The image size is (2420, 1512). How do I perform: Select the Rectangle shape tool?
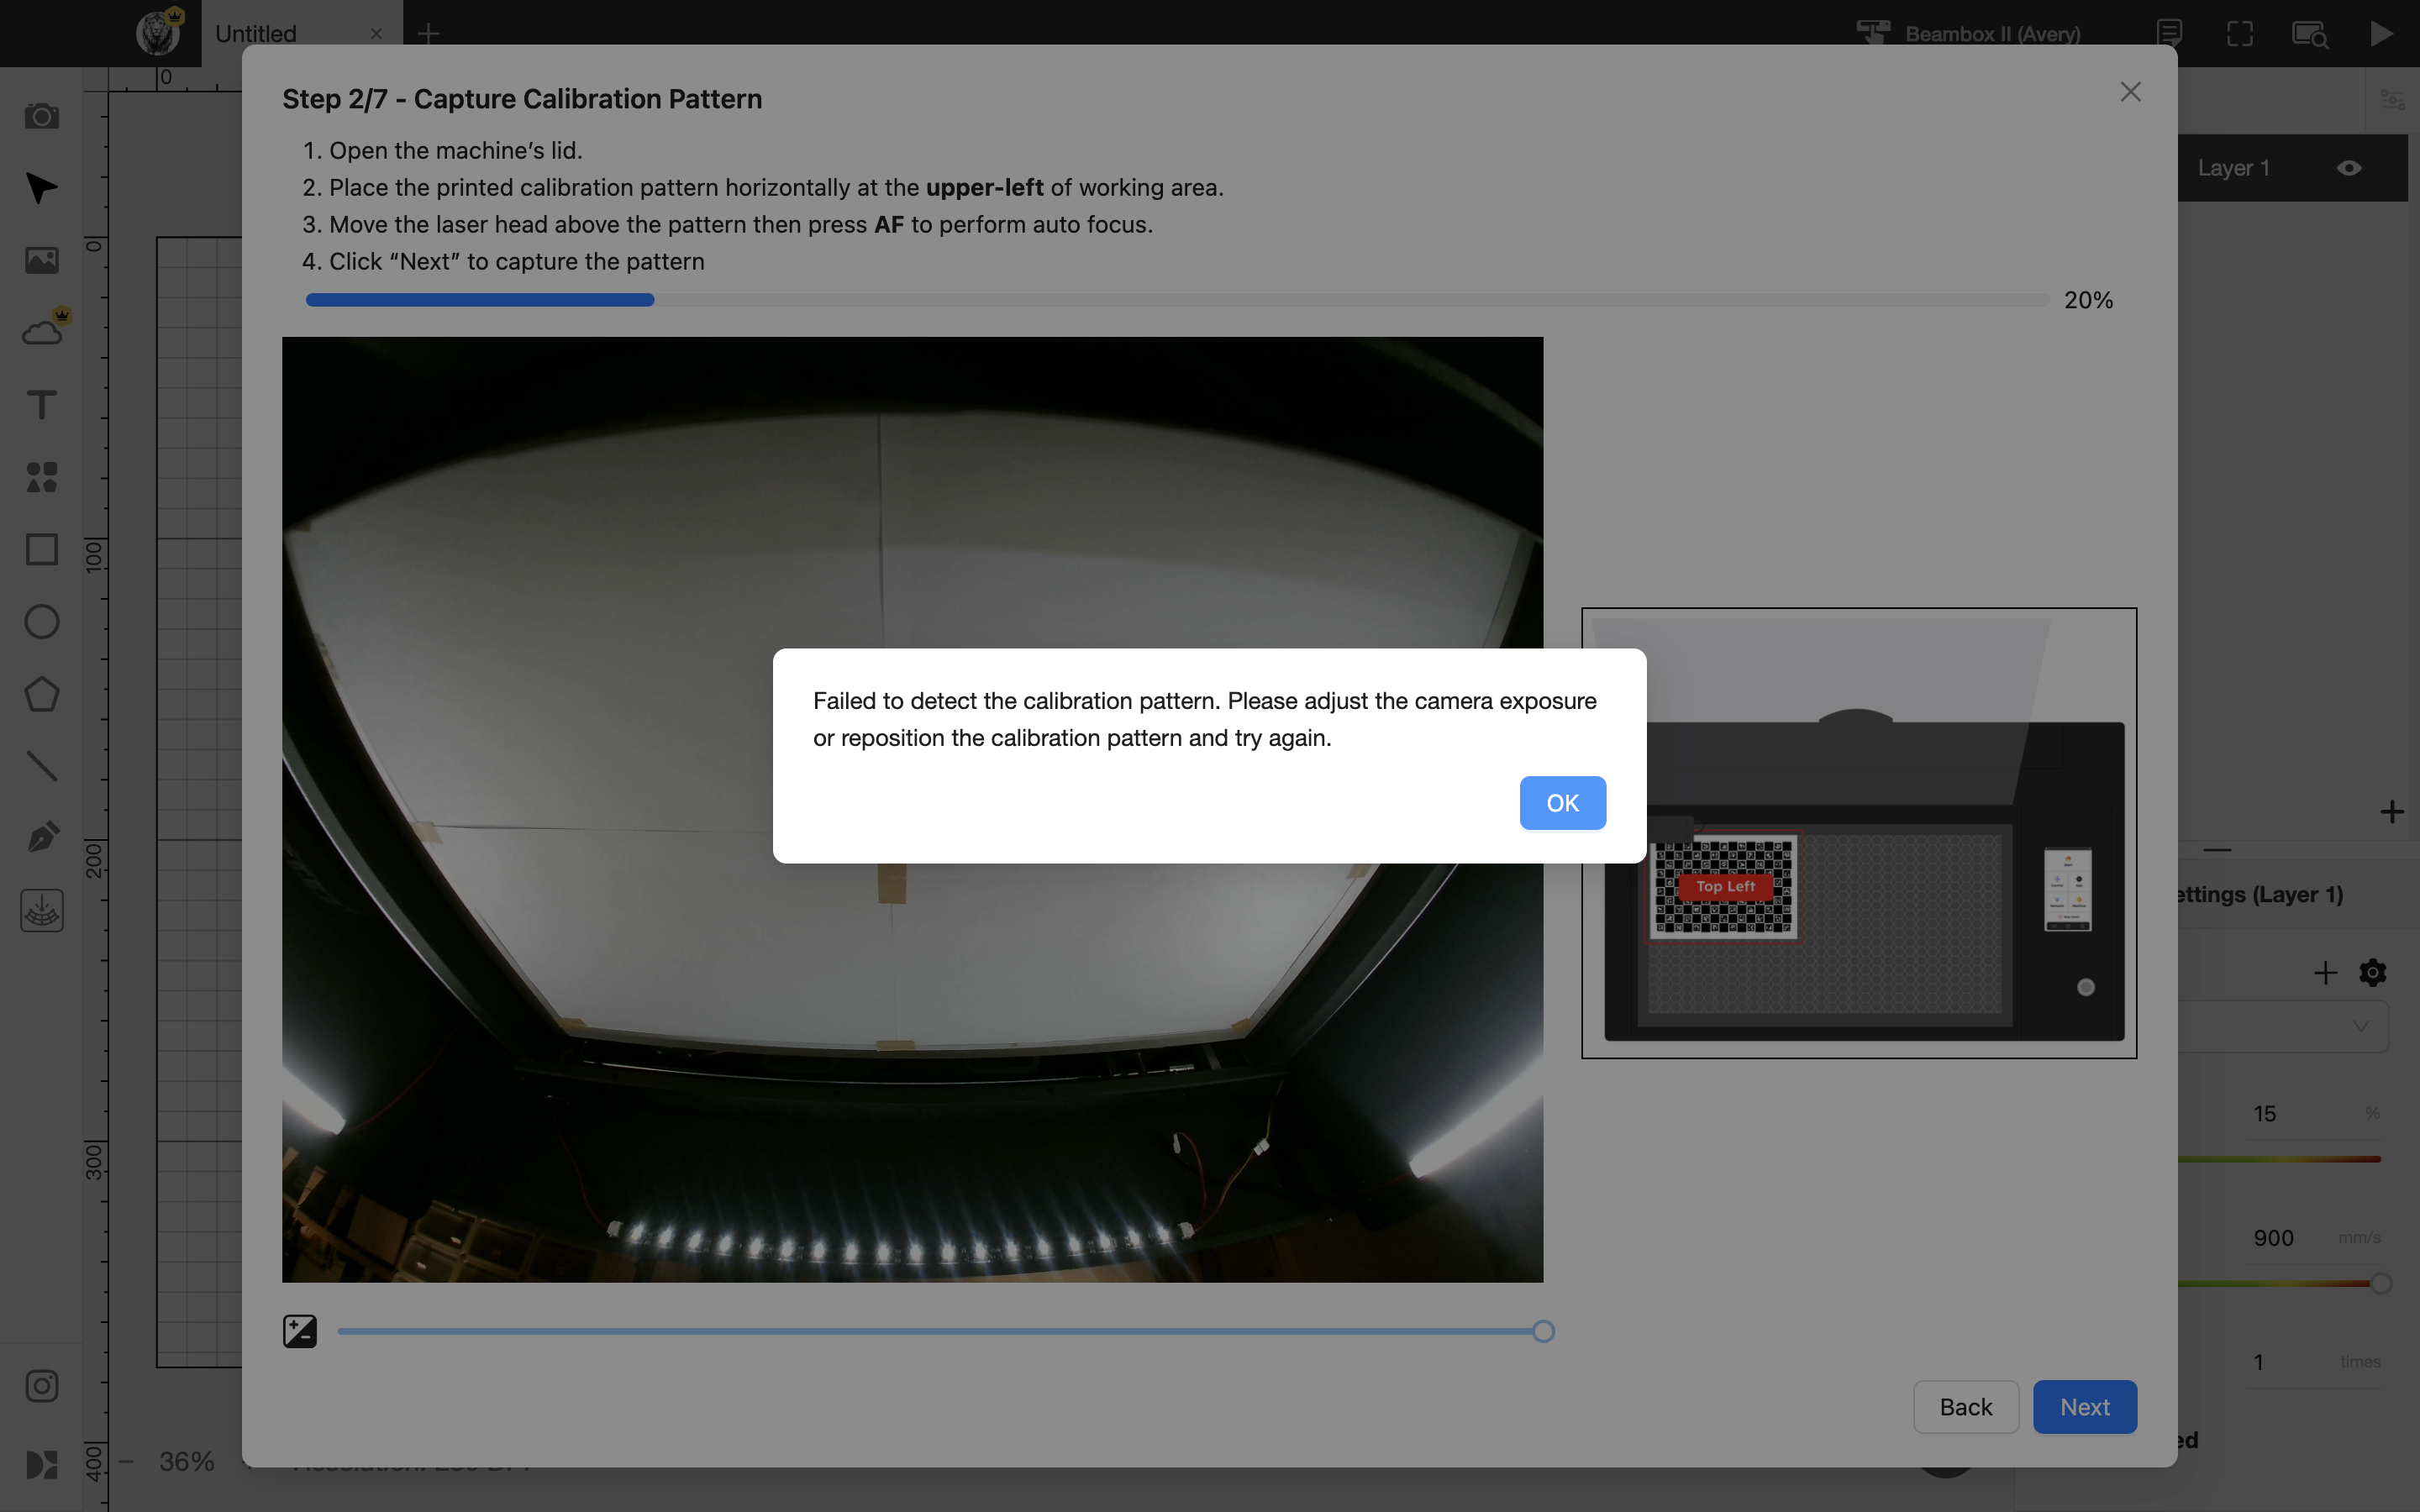[41, 549]
